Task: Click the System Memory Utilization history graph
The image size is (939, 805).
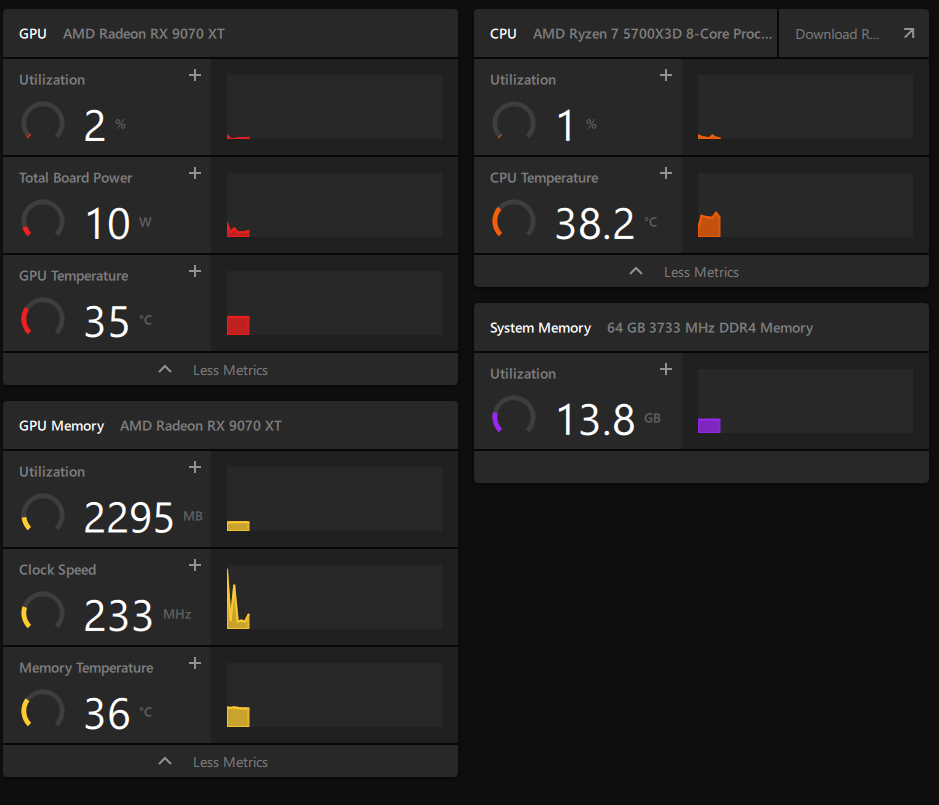Action: coord(805,401)
